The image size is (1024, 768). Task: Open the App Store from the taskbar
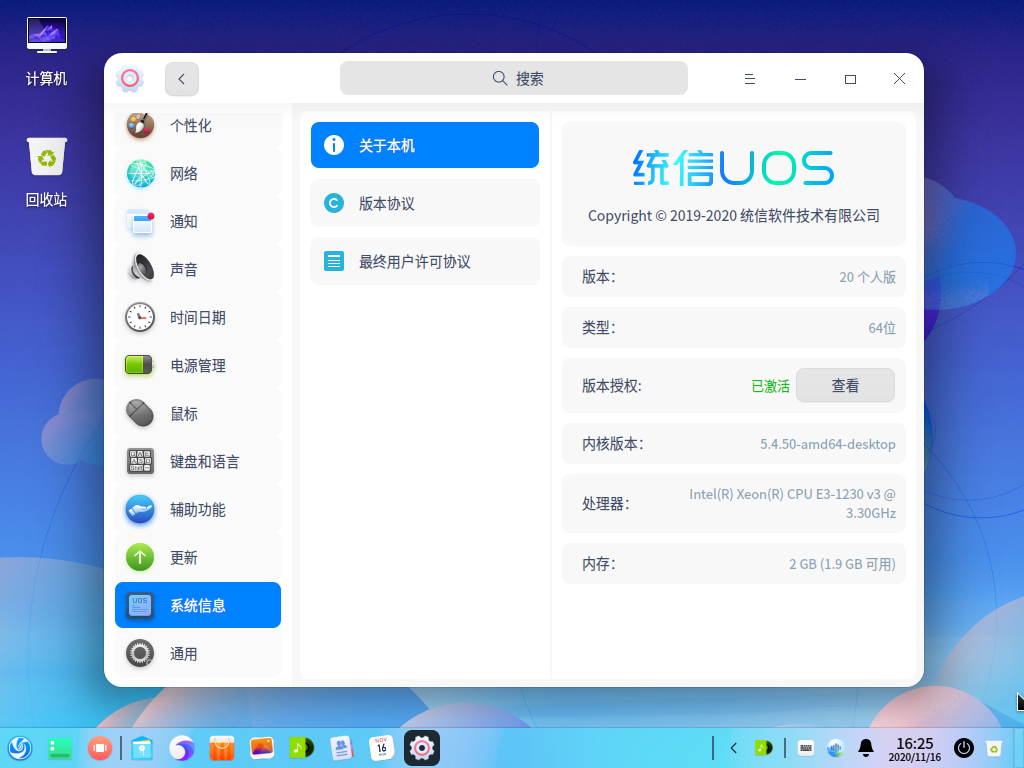click(222, 748)
